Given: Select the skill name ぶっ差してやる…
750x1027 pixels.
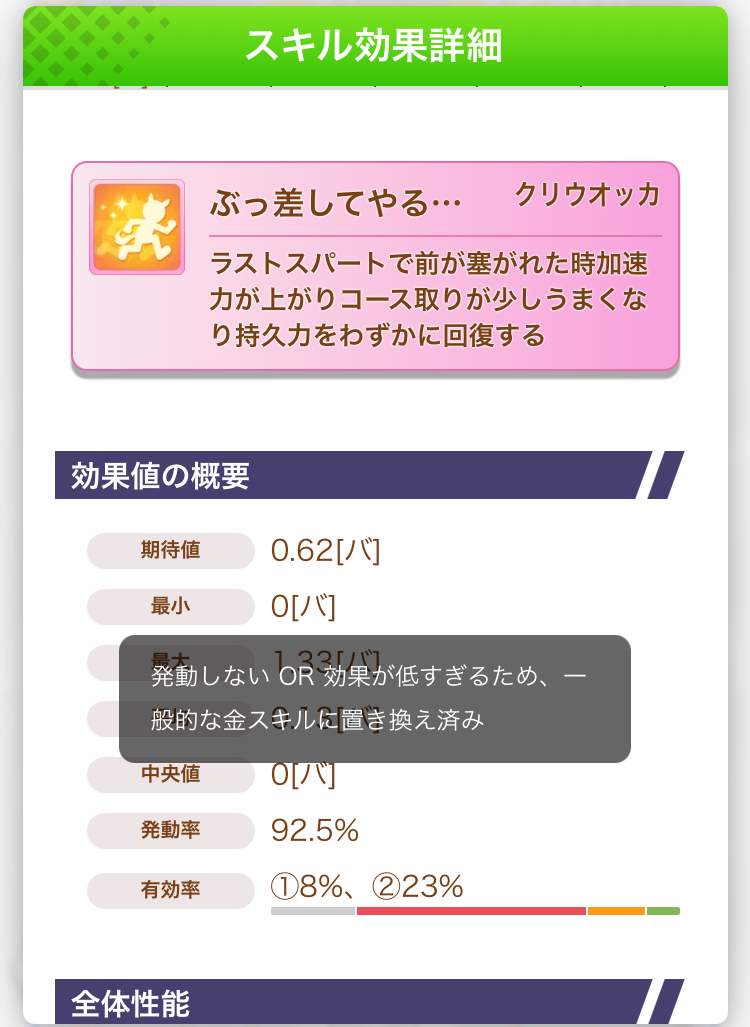Looking at the screenshot, I should 335,203.
